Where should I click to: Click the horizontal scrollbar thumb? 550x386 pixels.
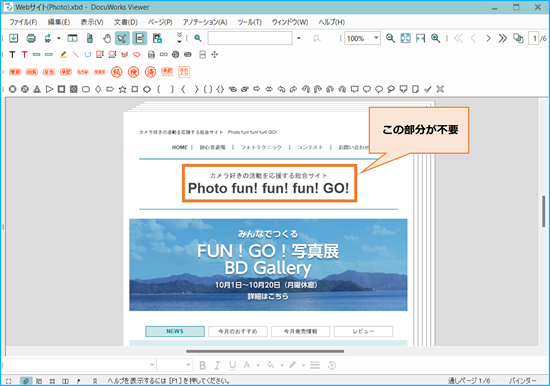click(265, 351)
